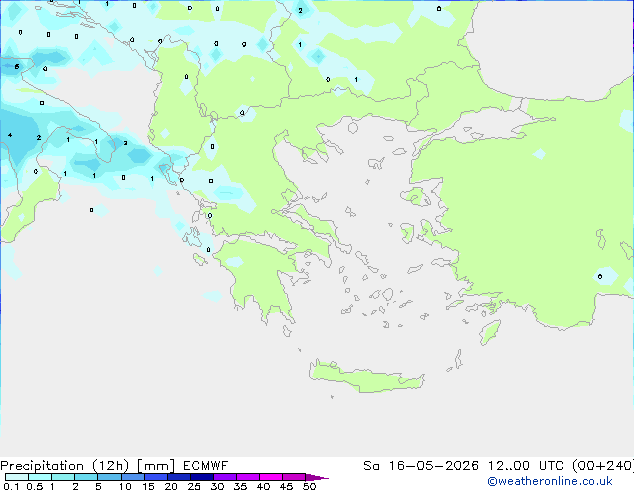Click the 25–30 mm navy legend swatch
This screenshot has width=634, height=490.
pyautogui.click(x=202, y=477)
